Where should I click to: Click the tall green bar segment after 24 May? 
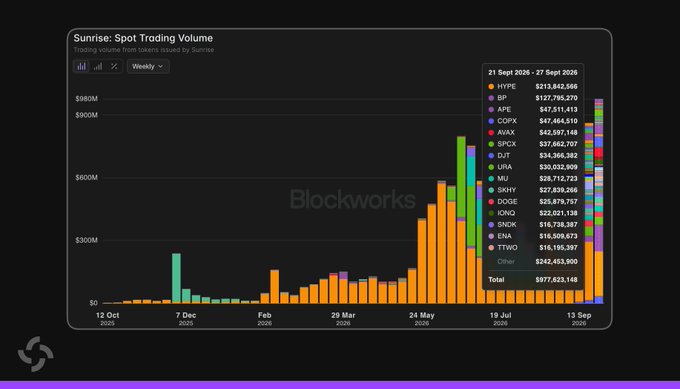461,178
